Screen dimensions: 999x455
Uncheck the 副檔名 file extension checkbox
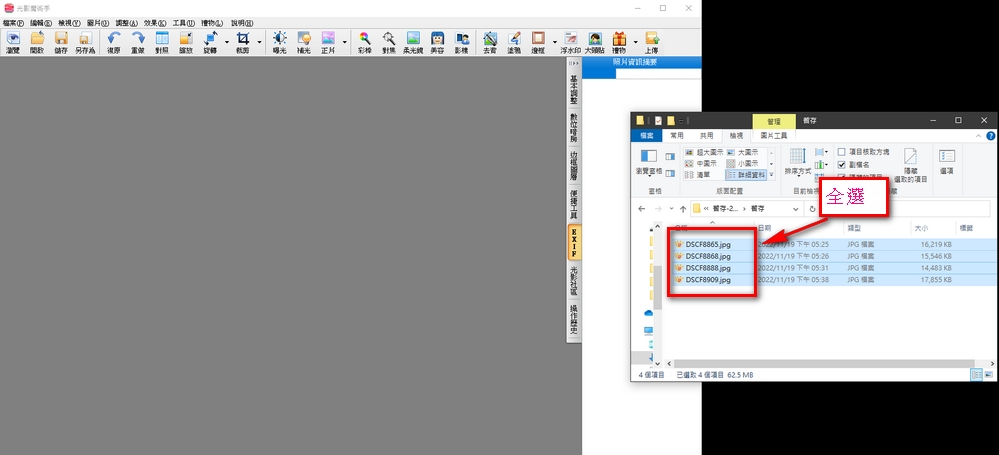pyautogui.click(x=841, y=163)
